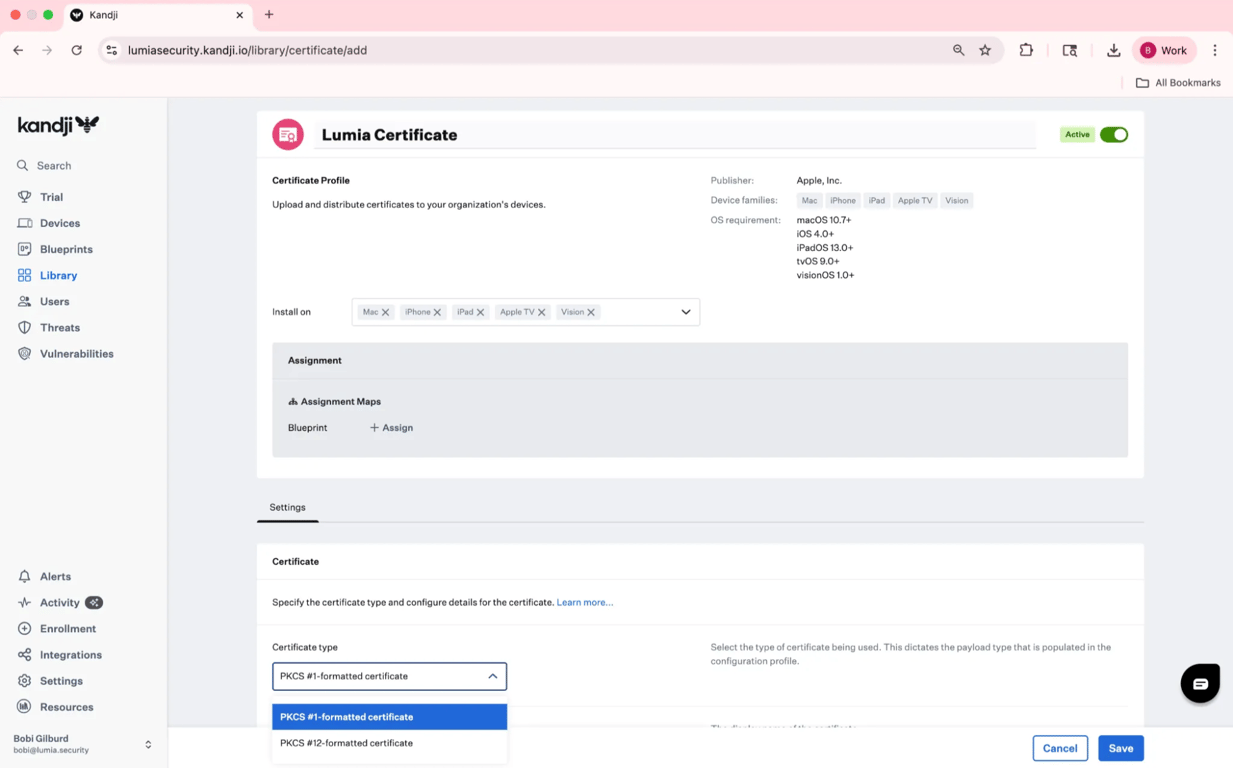This screenshot has height=768, width=1233.
Task: Expand the user account switcher for Bobi Gilburd
Action: click(x=148, y=744)
